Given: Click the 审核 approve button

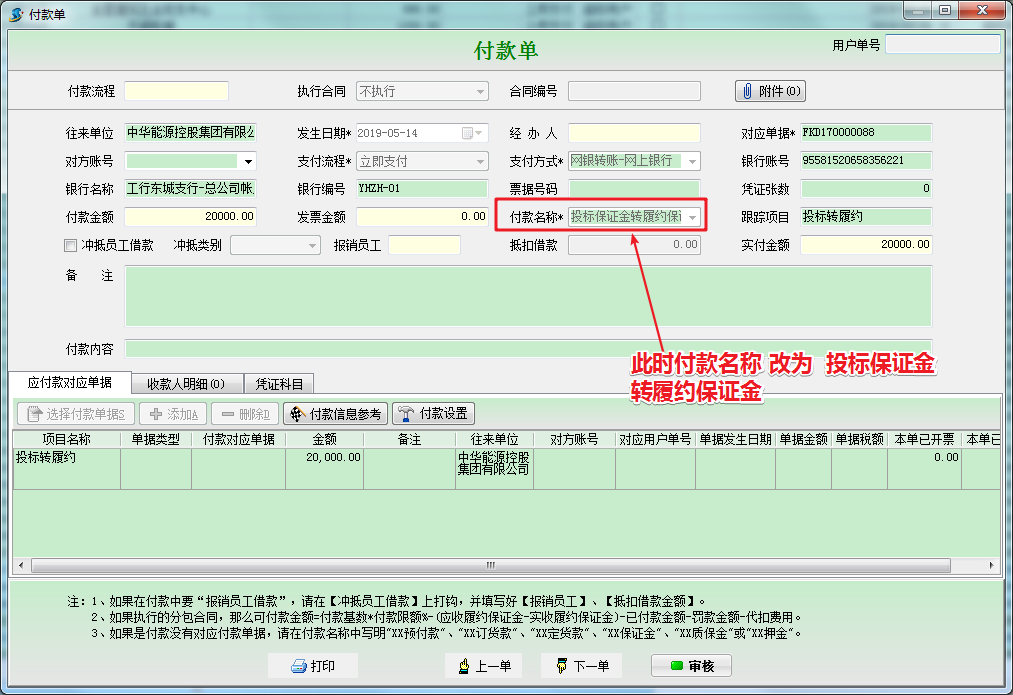Looking at the screenshot, I should click(x=691, y=666).
